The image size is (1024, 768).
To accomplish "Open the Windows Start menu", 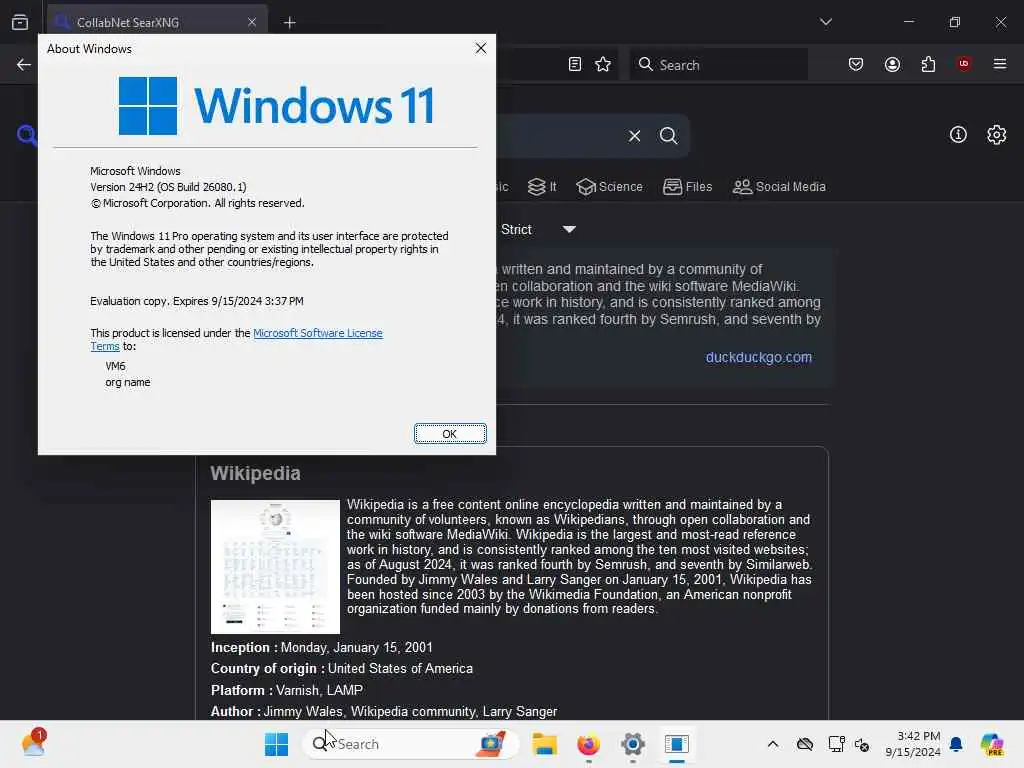I will click(276, 744).
